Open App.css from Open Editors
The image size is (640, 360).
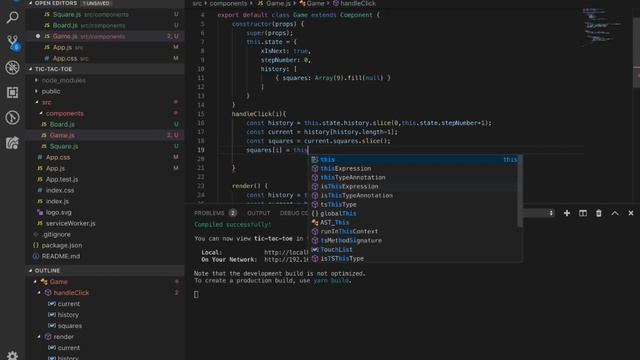(x=105, y=58)
